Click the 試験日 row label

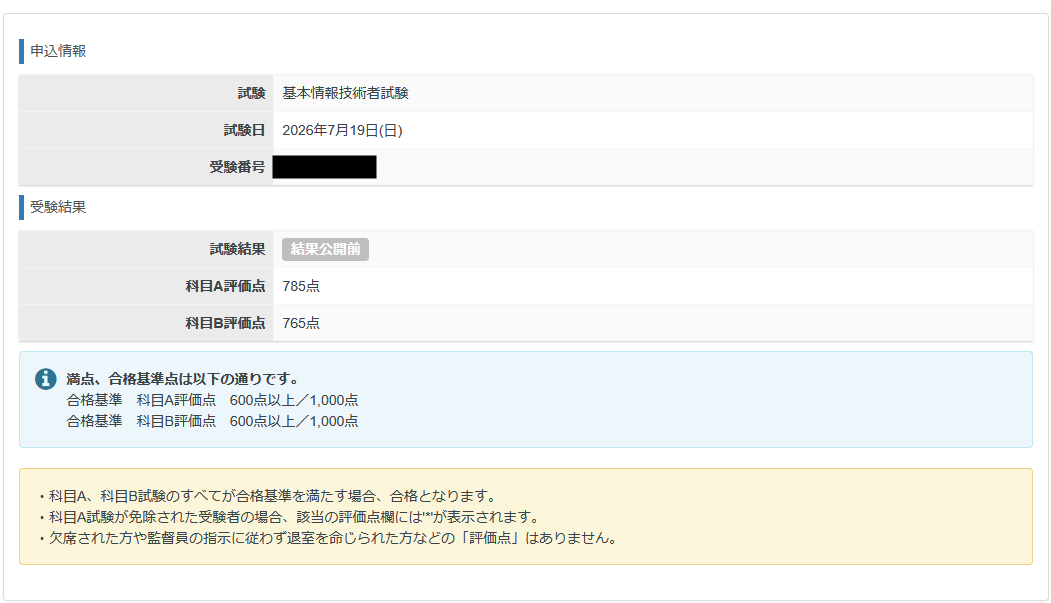(244, 130)
